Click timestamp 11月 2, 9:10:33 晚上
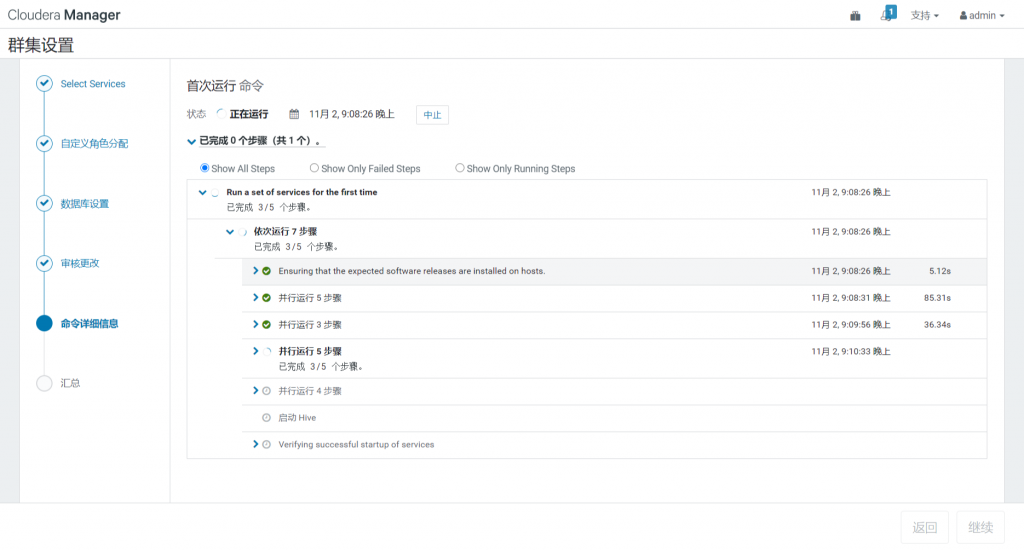1024x550 pixels. [851, 351]
